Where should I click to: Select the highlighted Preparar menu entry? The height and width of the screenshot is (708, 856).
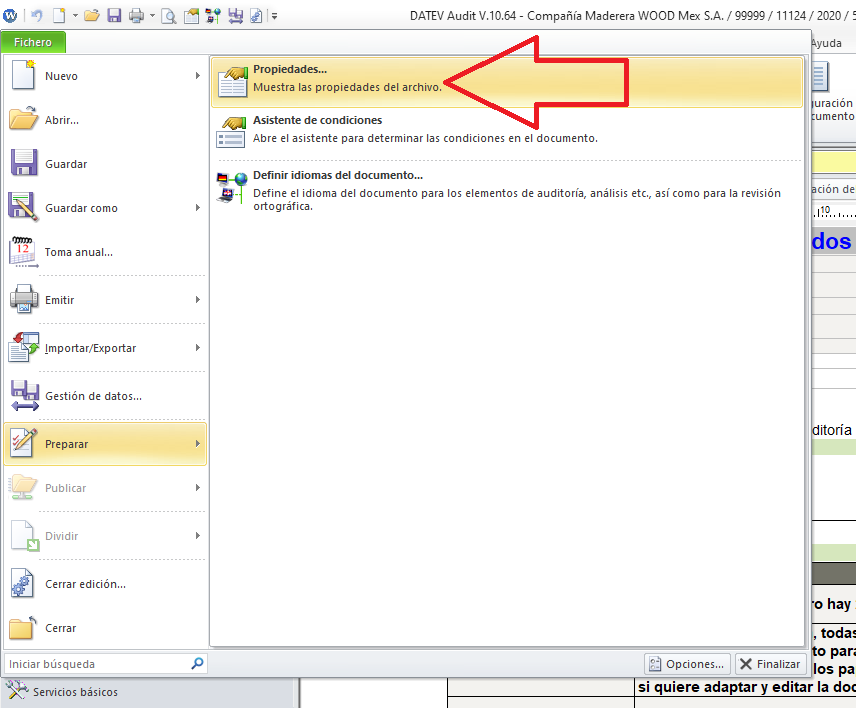click(104, 444)
